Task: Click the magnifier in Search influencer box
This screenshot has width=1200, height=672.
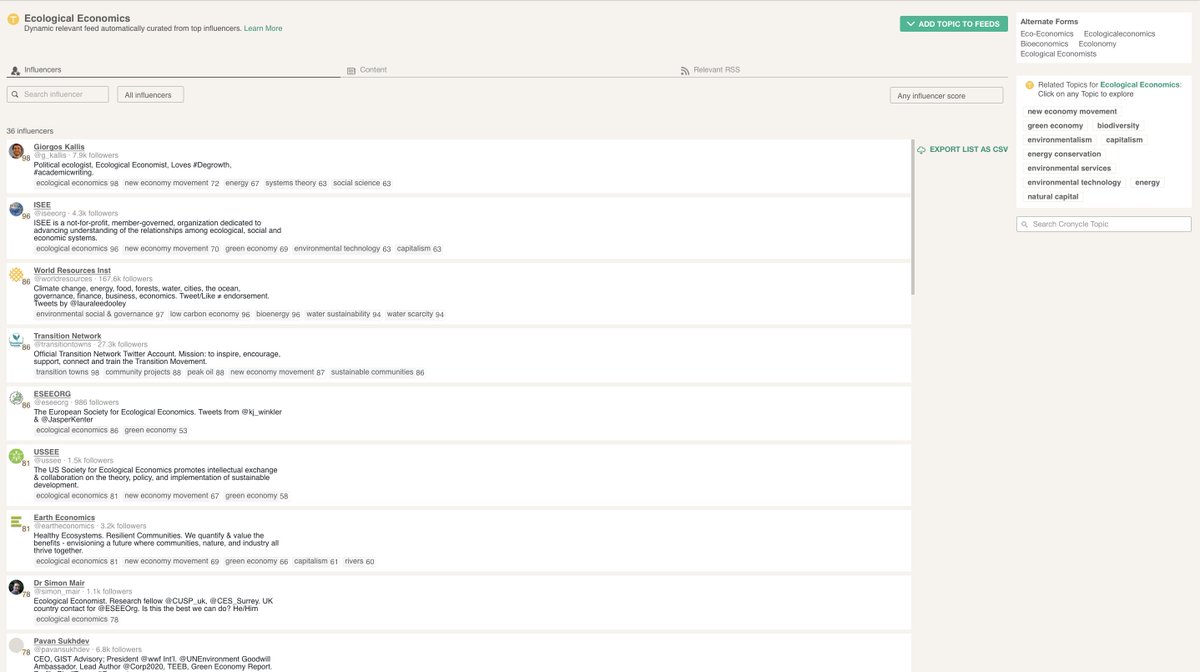Action: [16, 94]
